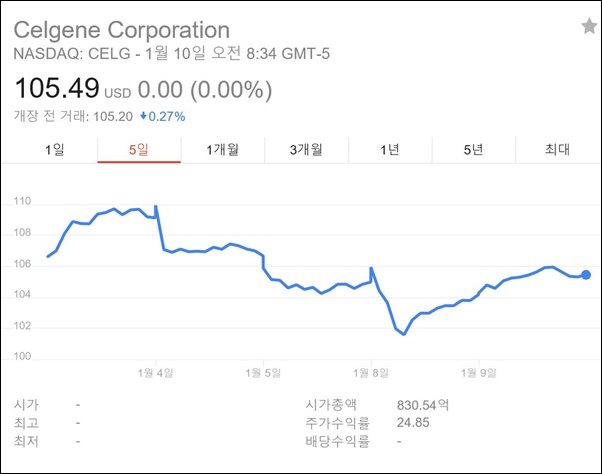Screen dimensions: 602x474
Task: Click the Celgene Corporation title
Action: click(121, 29)
